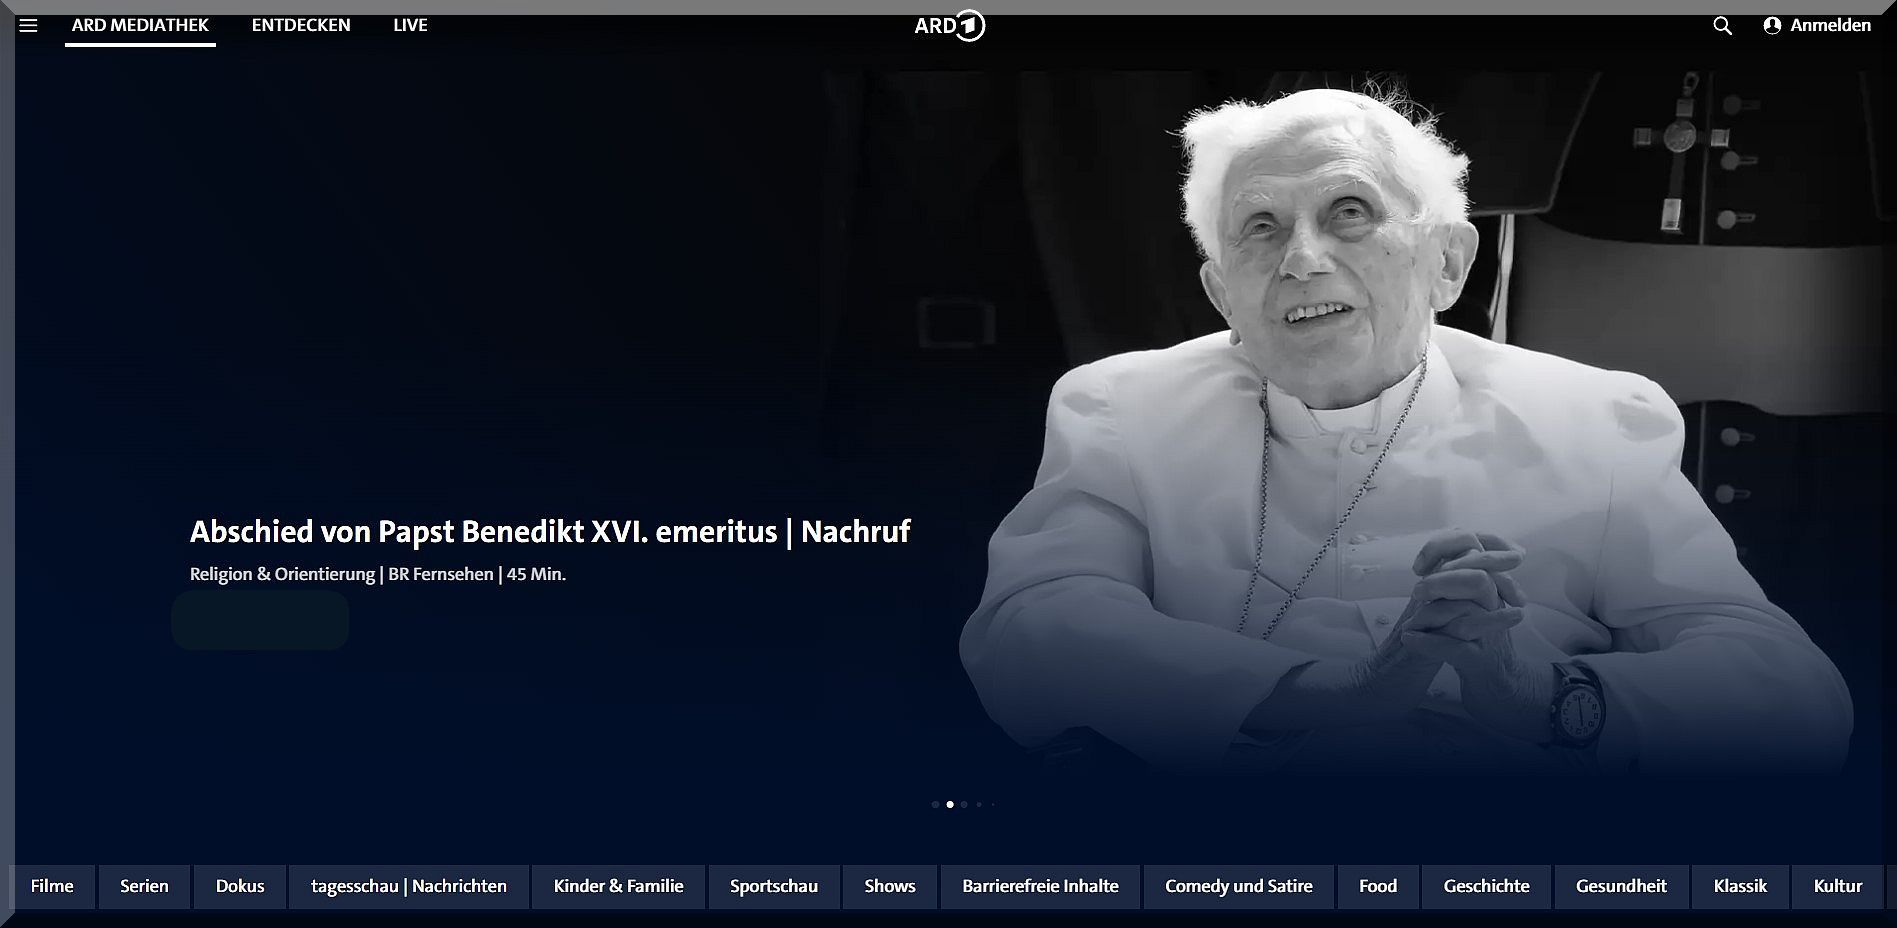Open the Comedy und Satire category
Viewport: 1897px width, 928px height.
[1238, 886]
